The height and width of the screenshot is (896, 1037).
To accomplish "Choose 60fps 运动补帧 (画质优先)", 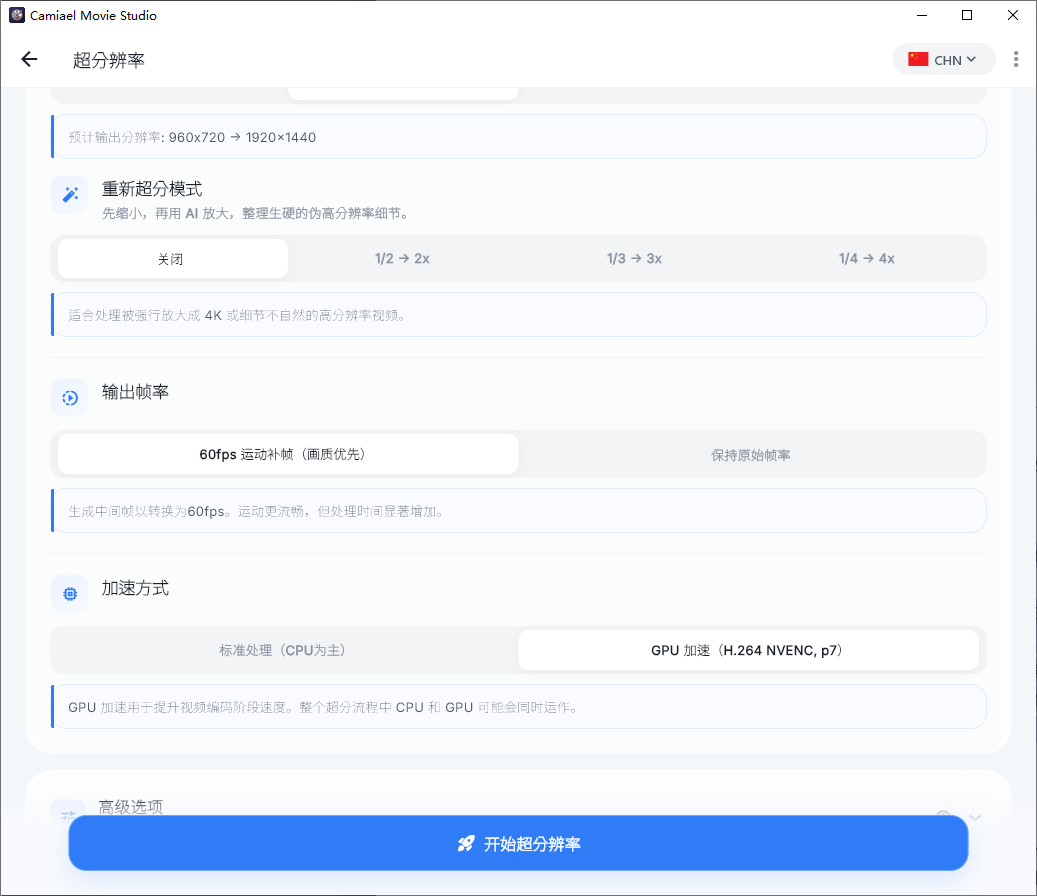I will click(288, 454).
